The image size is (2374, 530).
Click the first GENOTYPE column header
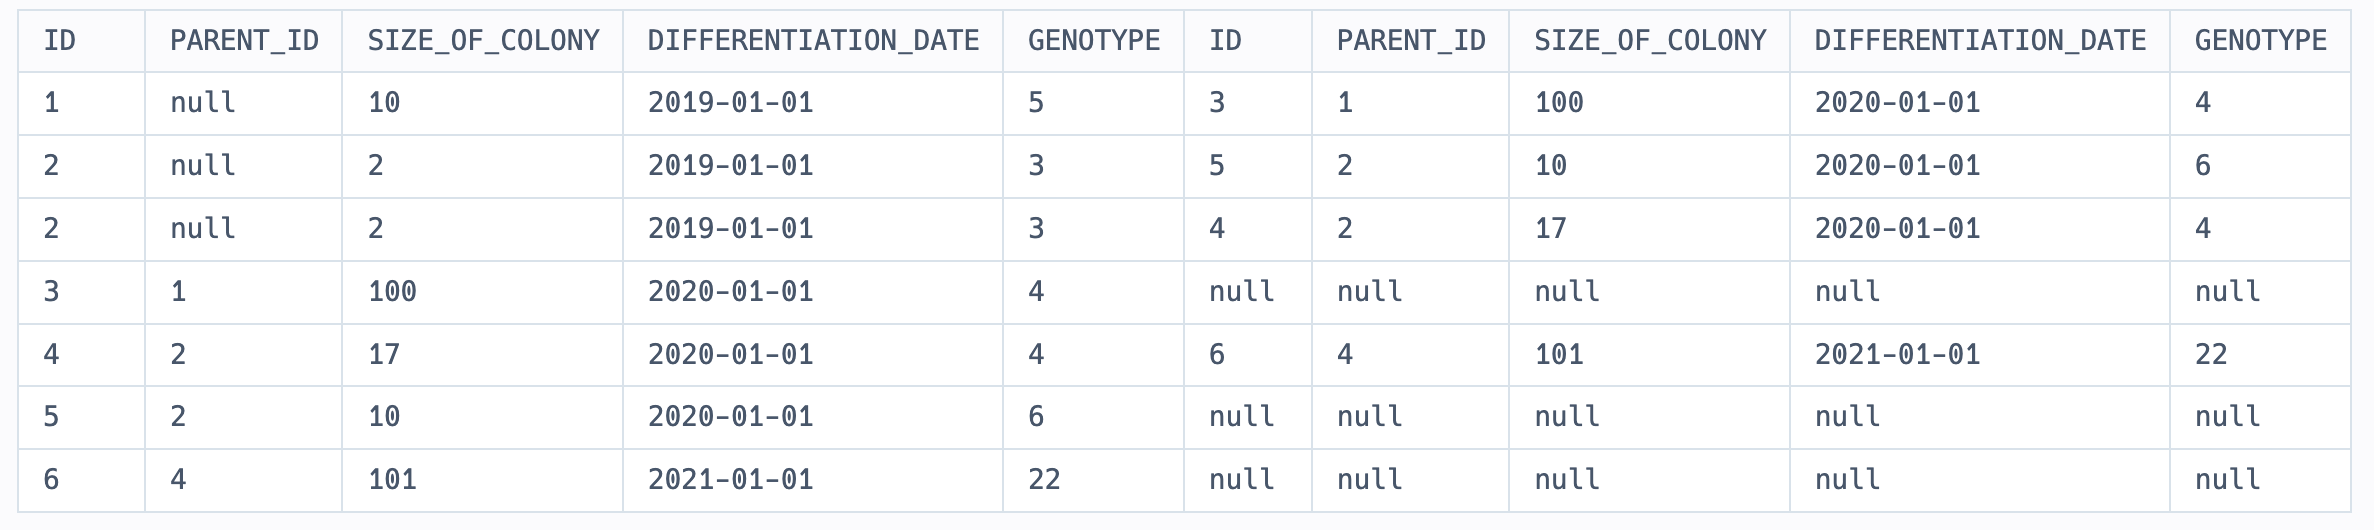(1094, 40)
